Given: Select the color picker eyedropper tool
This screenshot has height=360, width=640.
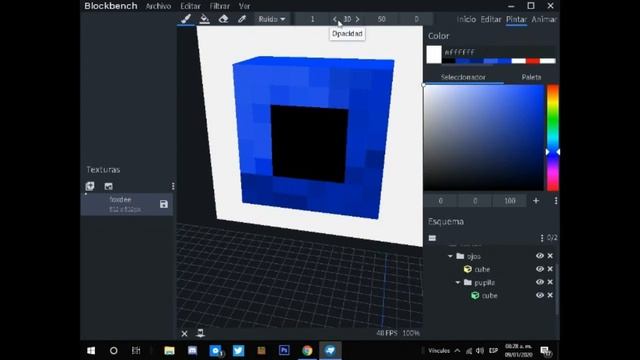Looking at the screenshot, I should click(x=242, y=19).
